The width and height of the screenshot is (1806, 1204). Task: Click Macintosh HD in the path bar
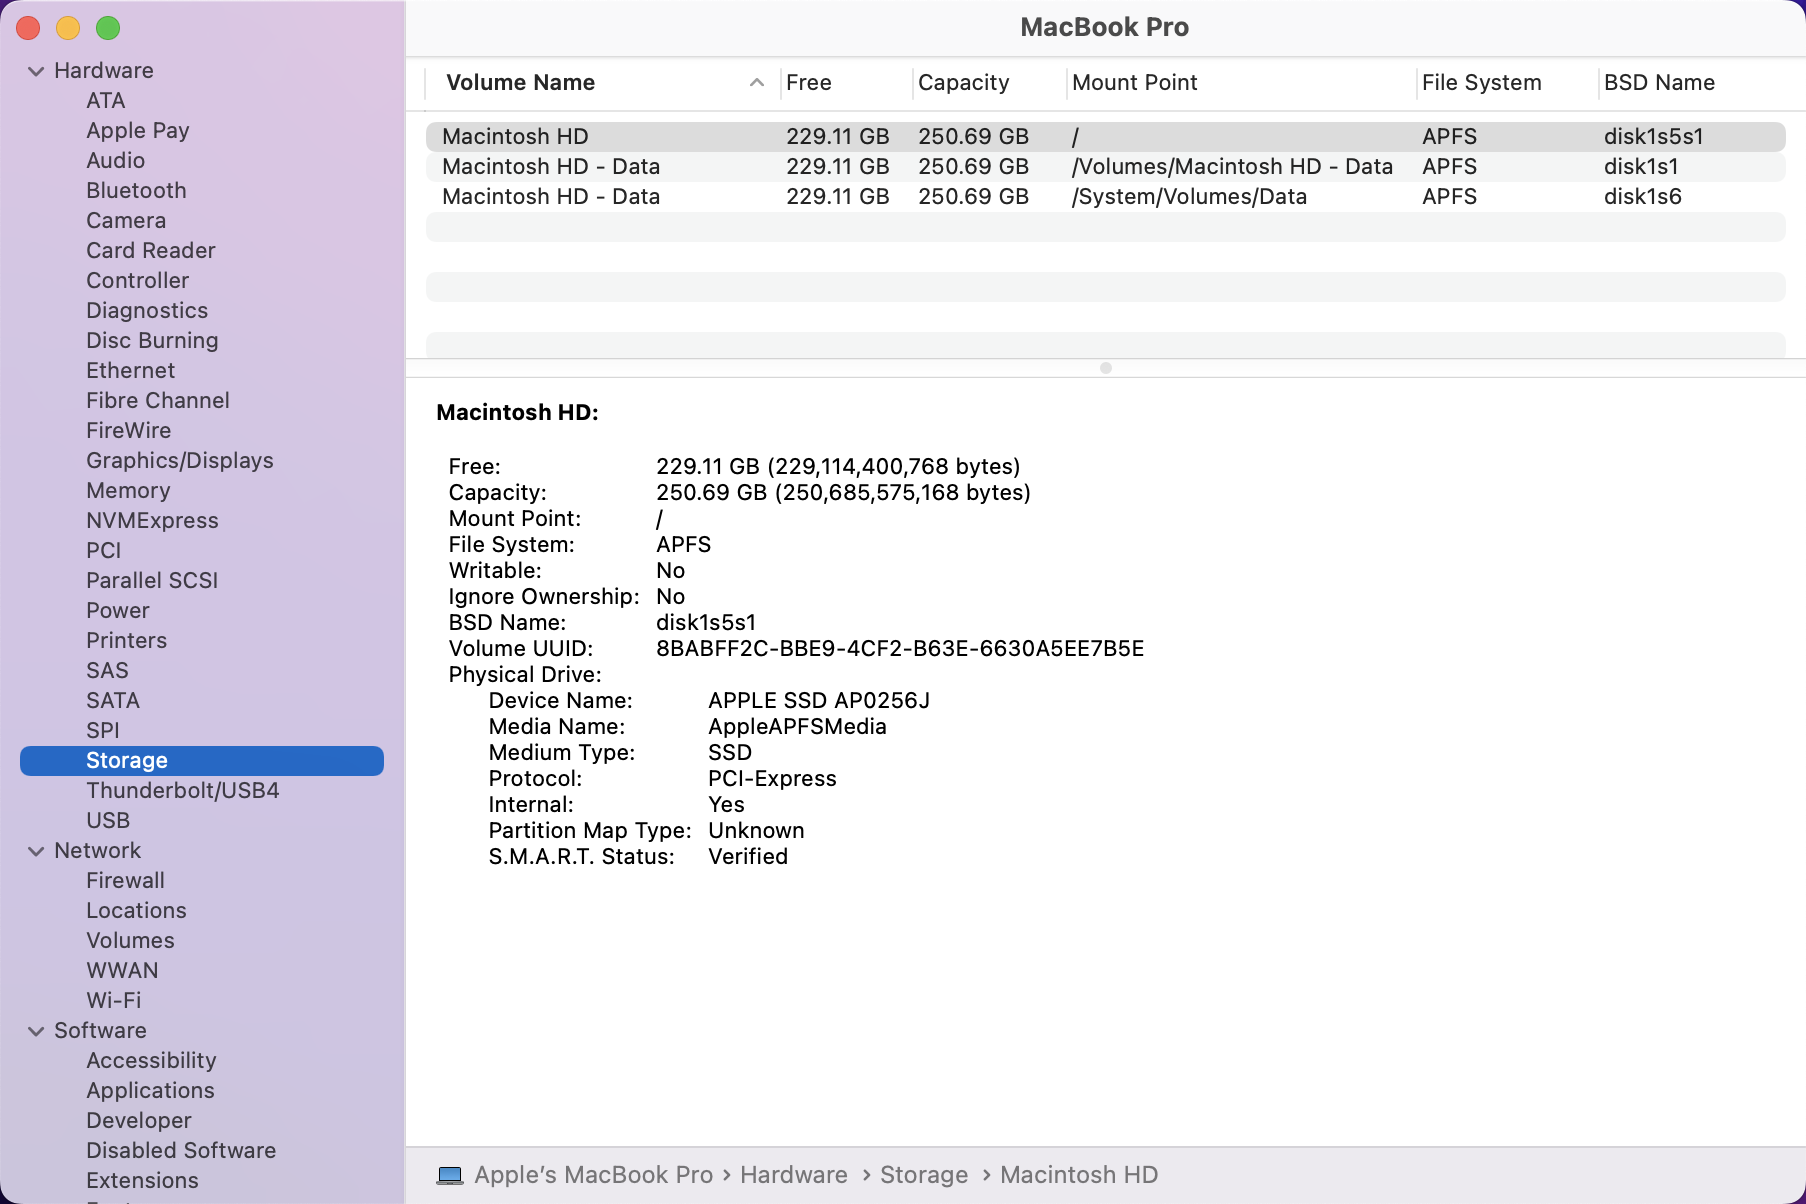1079,1175
